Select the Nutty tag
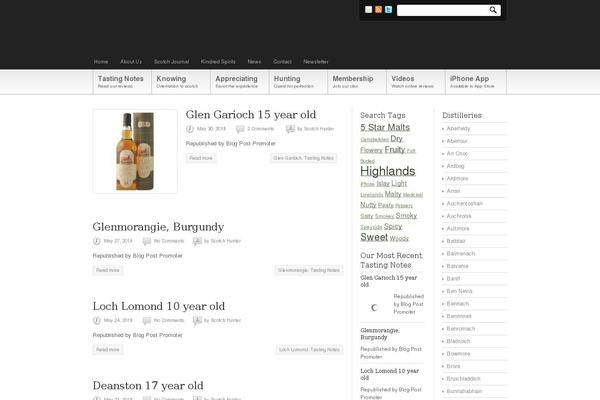 368,205
